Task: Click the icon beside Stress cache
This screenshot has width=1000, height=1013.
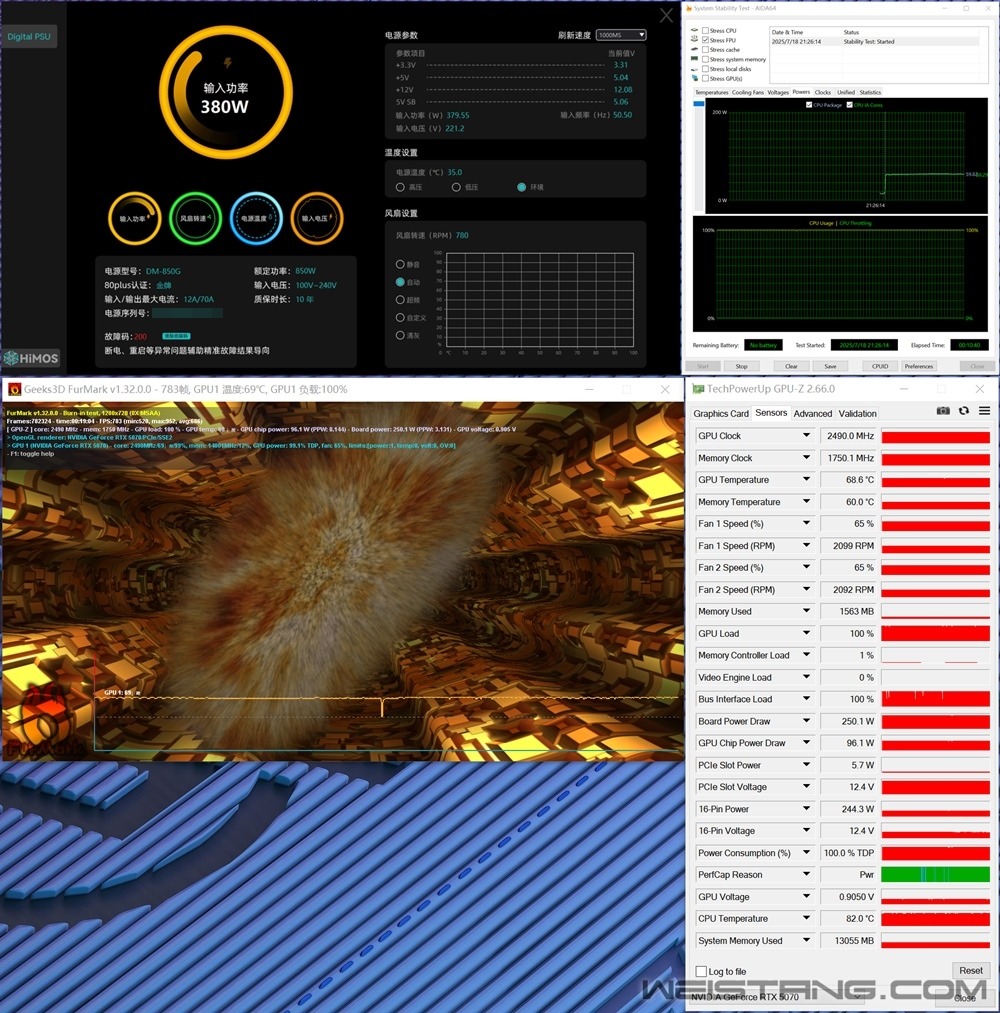Action: [x=694, y=49]
